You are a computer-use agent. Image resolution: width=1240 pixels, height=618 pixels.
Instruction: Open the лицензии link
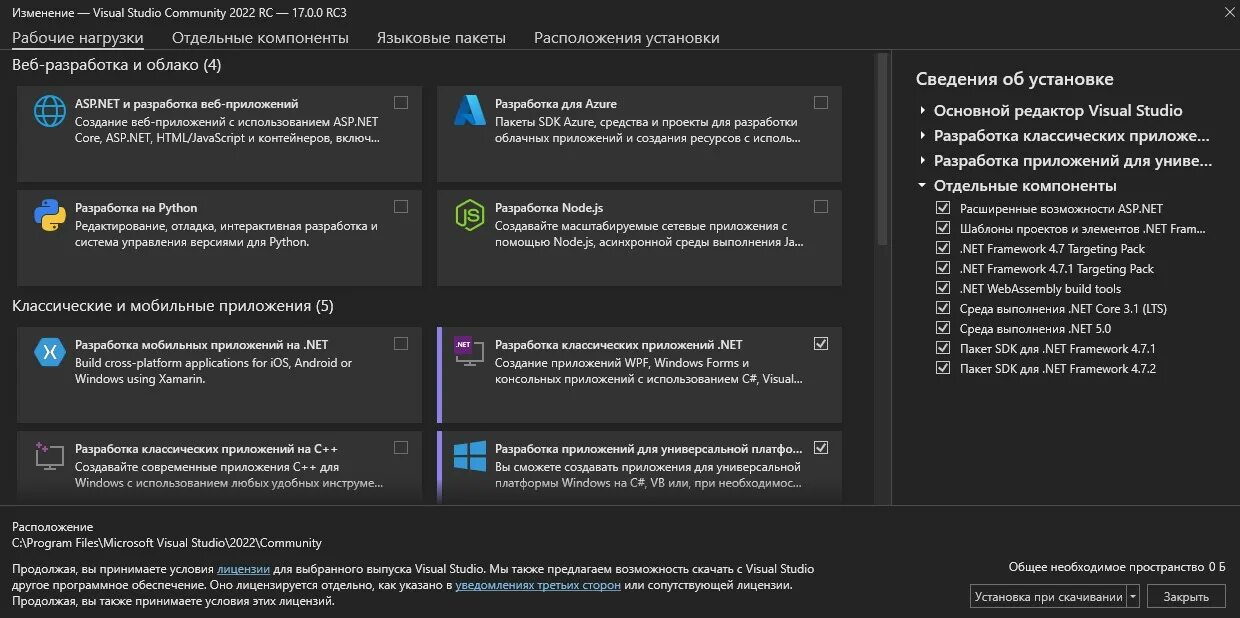[x=244, y=569]
